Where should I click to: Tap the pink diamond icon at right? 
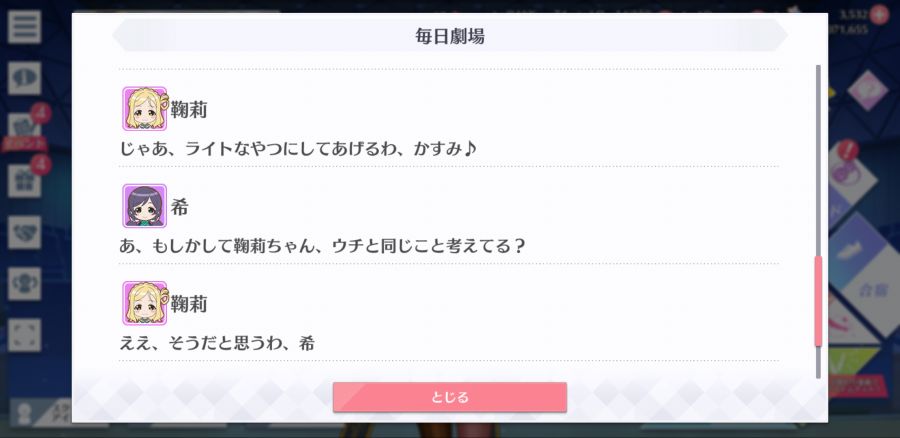tap(867, 90)
